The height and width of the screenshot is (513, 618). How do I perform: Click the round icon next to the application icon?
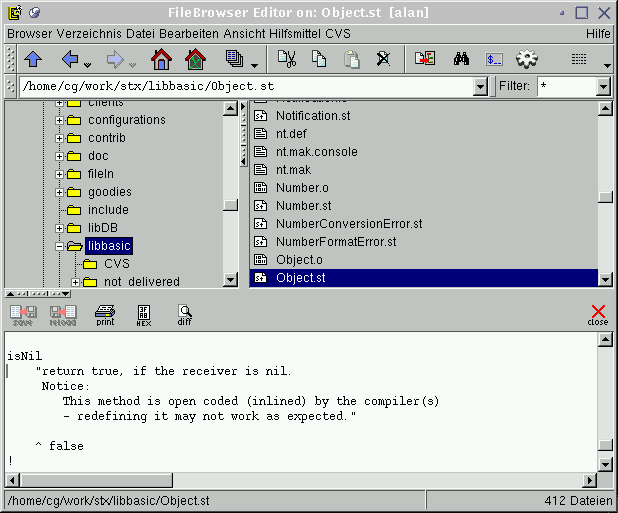[x=35, y=13]
